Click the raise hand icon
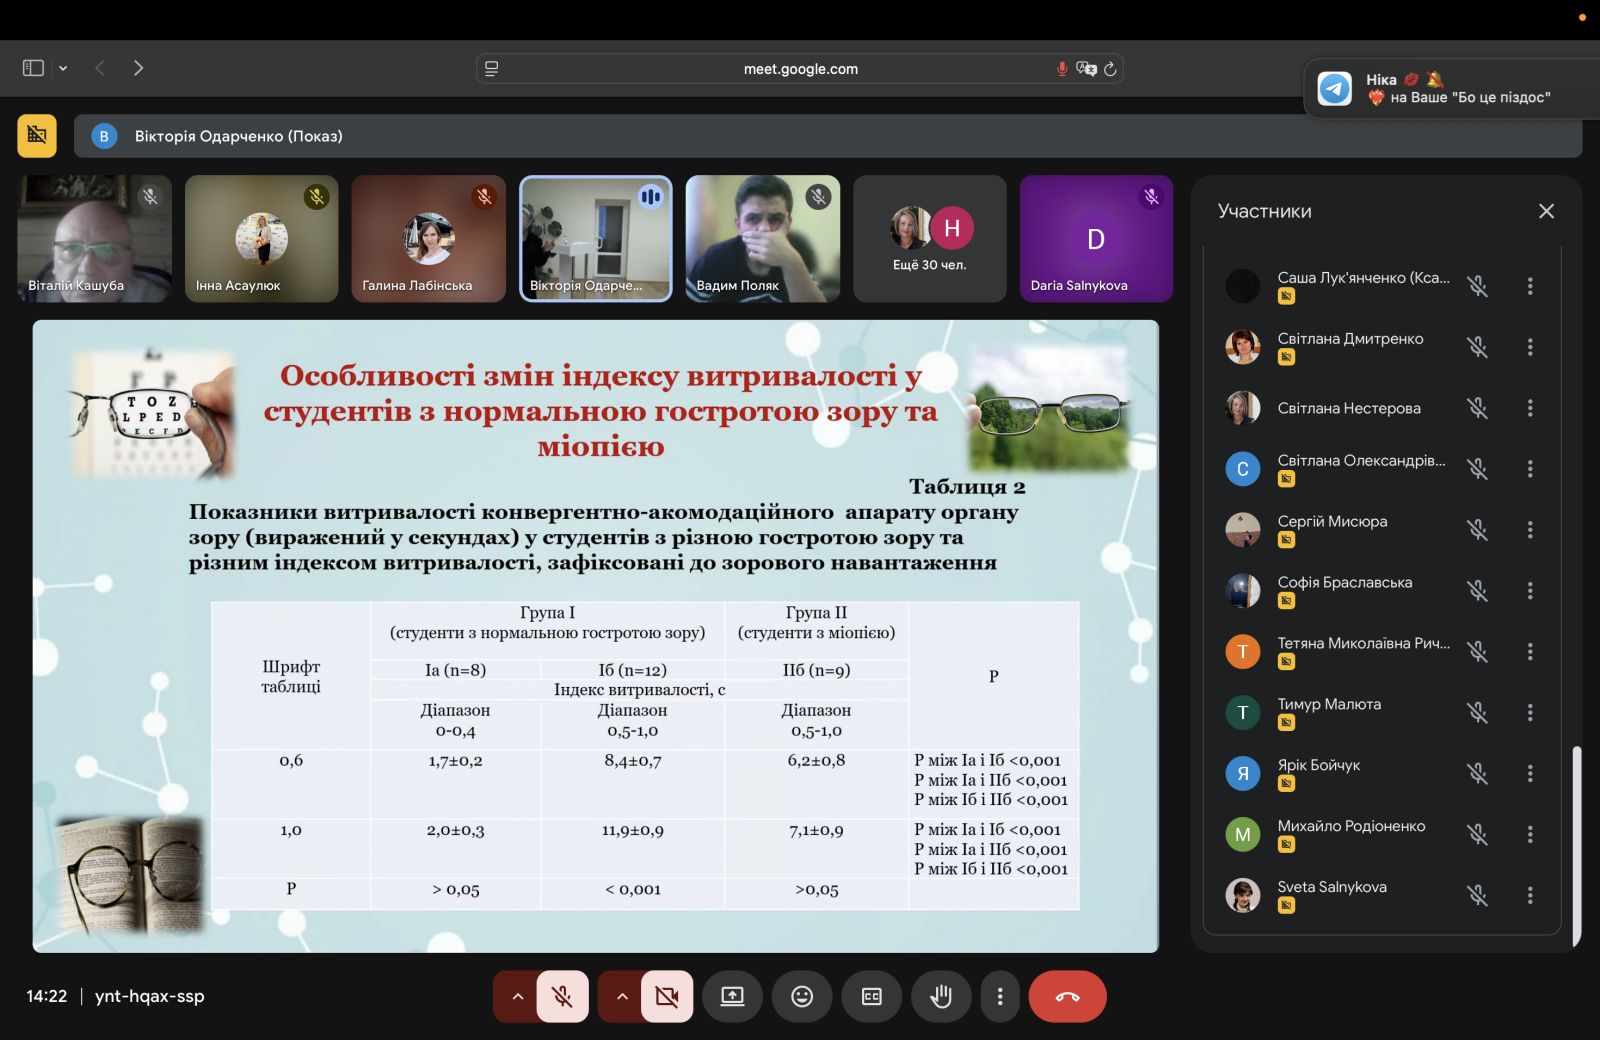This screenshot has height=1040, width=1600. [940, 996]
